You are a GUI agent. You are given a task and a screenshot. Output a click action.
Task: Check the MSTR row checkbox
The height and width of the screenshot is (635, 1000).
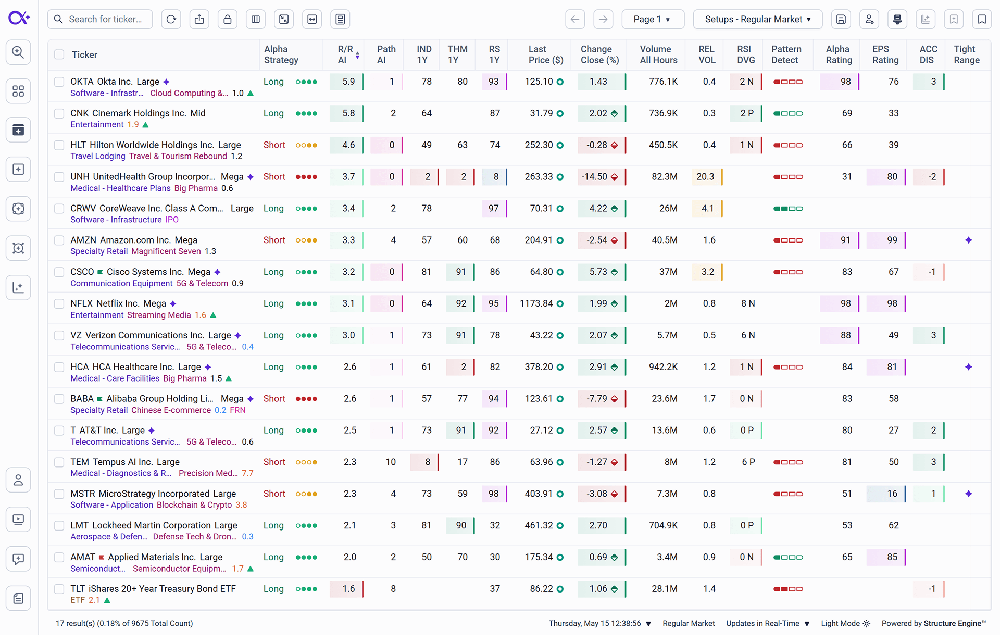tap(59, 494)
